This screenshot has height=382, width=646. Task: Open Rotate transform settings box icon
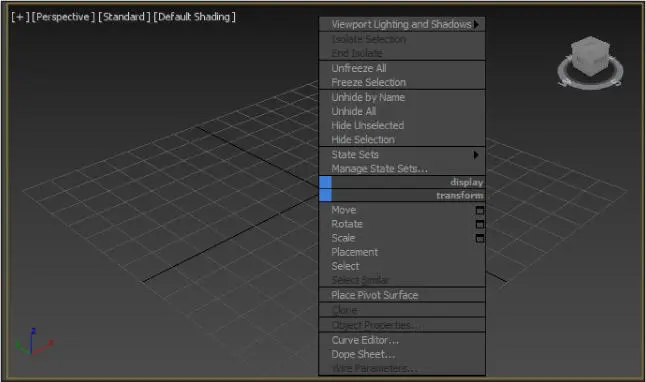480,224
